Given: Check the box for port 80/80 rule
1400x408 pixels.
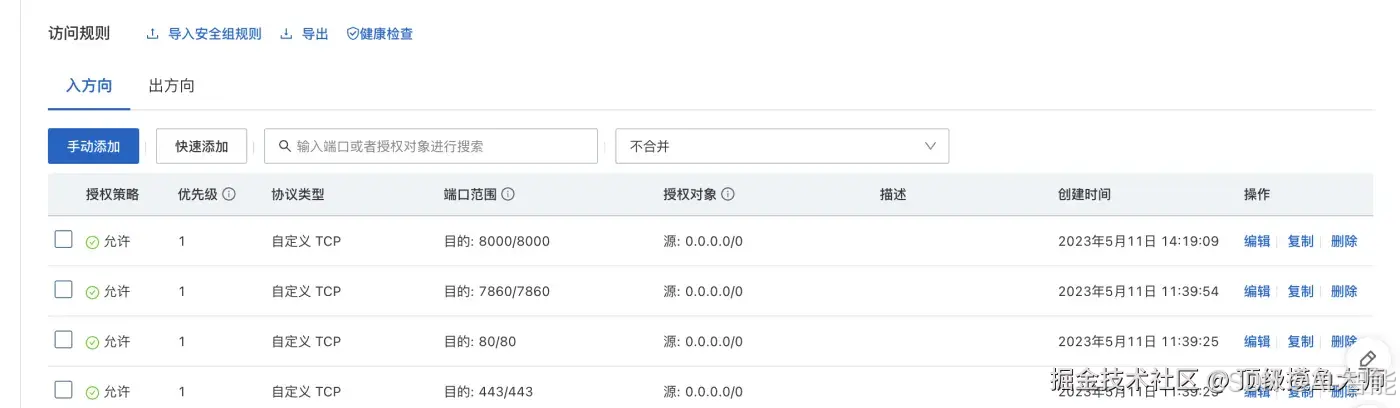Looking at the screenshot, I should pyautogui.click(x=63, y=339).
